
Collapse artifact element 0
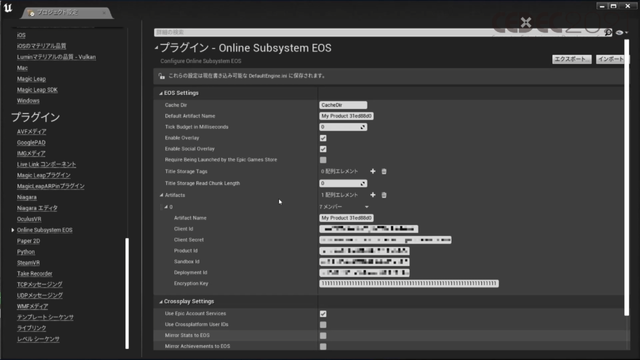click(x=166, y=207)
